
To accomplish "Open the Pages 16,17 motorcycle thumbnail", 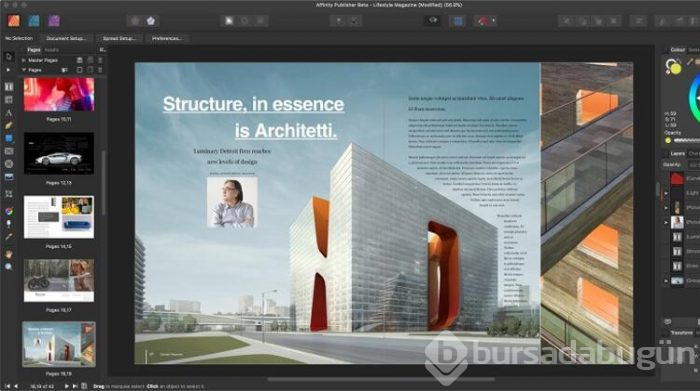I will tap(59, 280).
